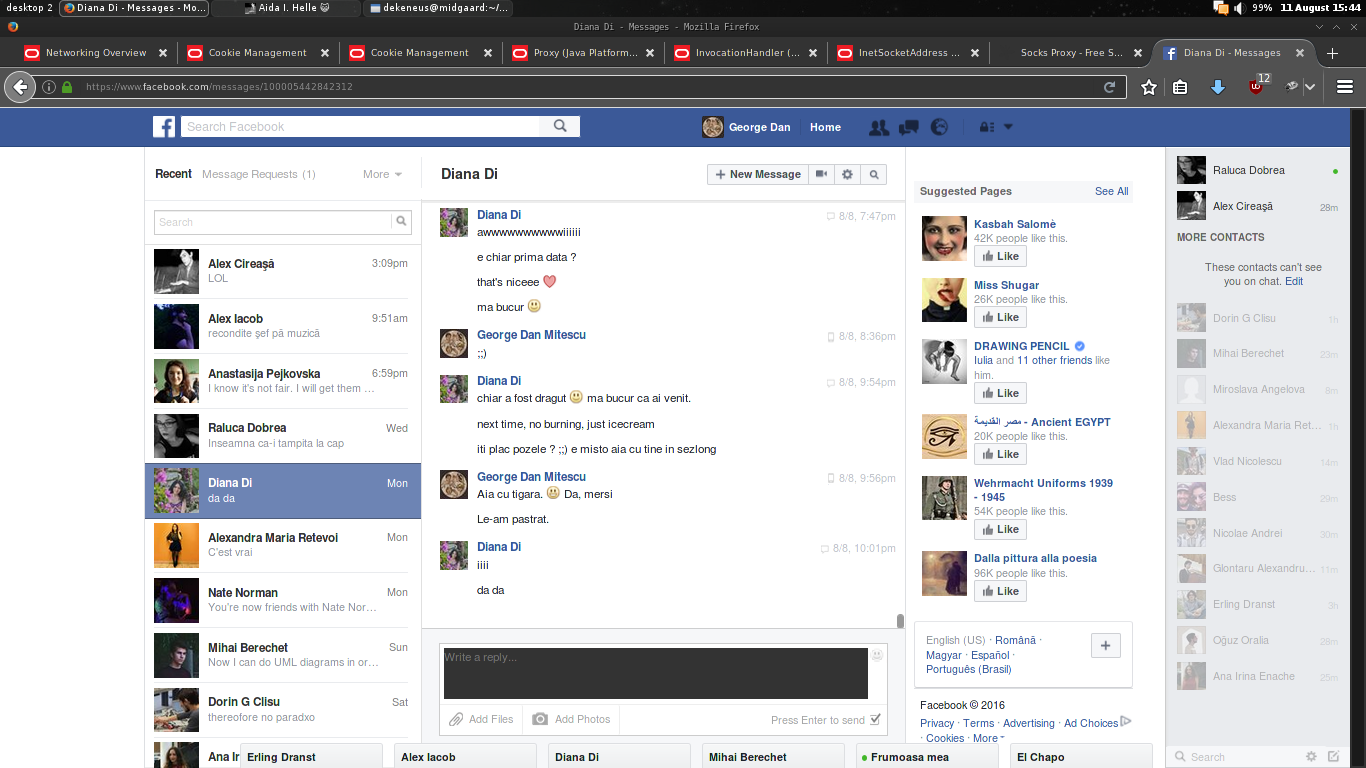Screen dimensions: 1366x768
Task: Open the Frumoasa mea chat tab
Action: tap(929, 757)
